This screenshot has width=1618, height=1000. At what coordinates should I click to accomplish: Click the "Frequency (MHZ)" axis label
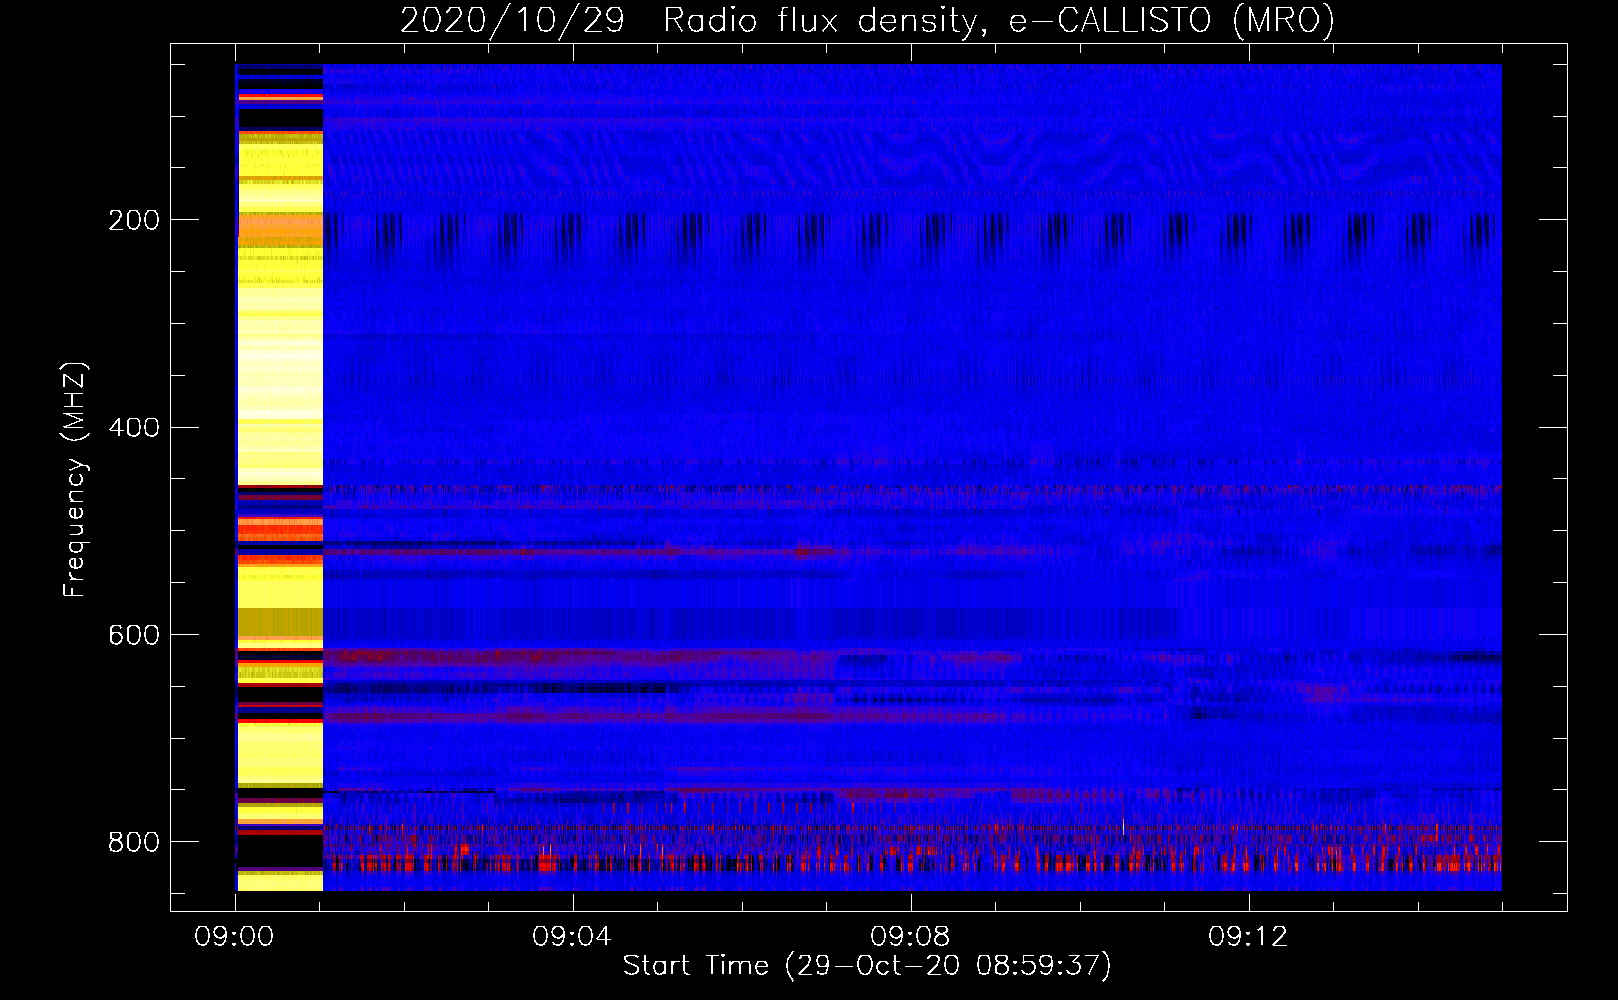coord(74,480)
